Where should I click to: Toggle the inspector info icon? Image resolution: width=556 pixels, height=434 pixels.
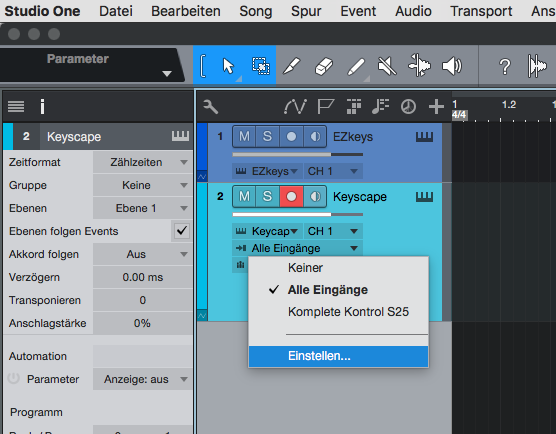(x=43, y=106)
